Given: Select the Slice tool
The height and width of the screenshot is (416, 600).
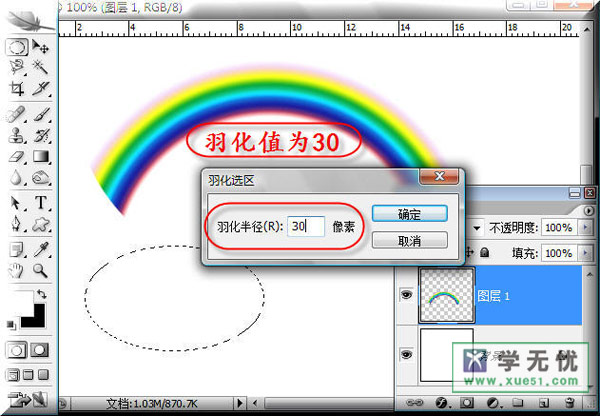Looking at the screenshot, I should pyautogui.click(x=41, y=89).
